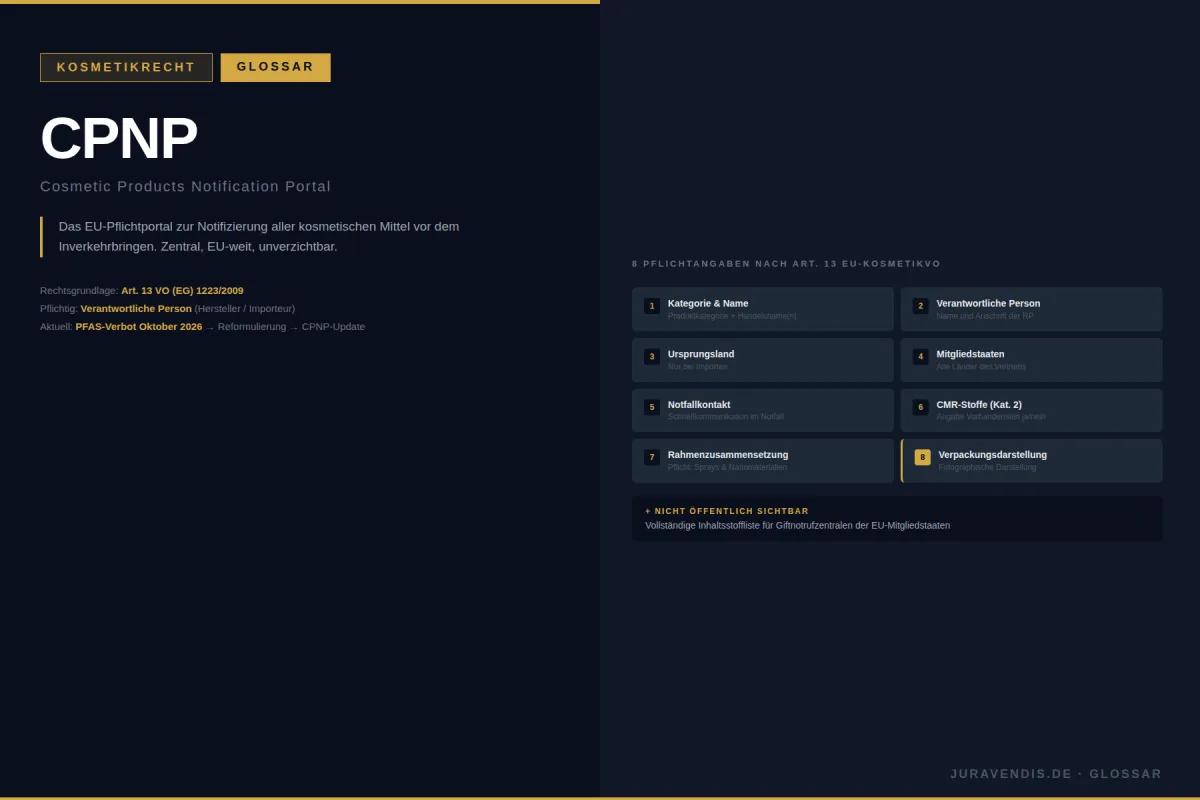The width and height of the screenshot is (1200, 800).
Task: Click 'PFAS-Verbot Oktober 2026' highlight
Action: pyautogui.click(x=139, y=327)
